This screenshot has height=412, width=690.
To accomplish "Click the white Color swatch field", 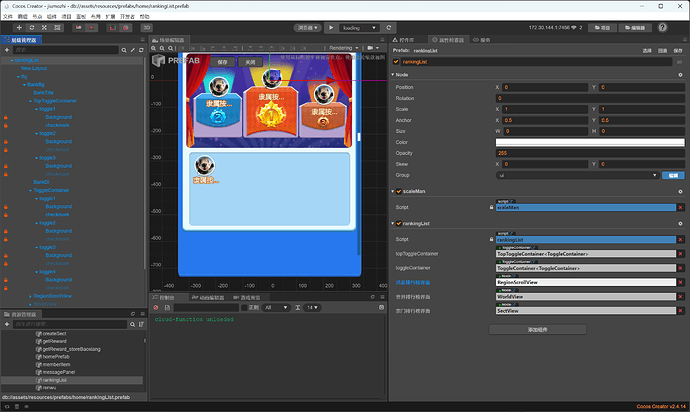I will click(589, 142).
